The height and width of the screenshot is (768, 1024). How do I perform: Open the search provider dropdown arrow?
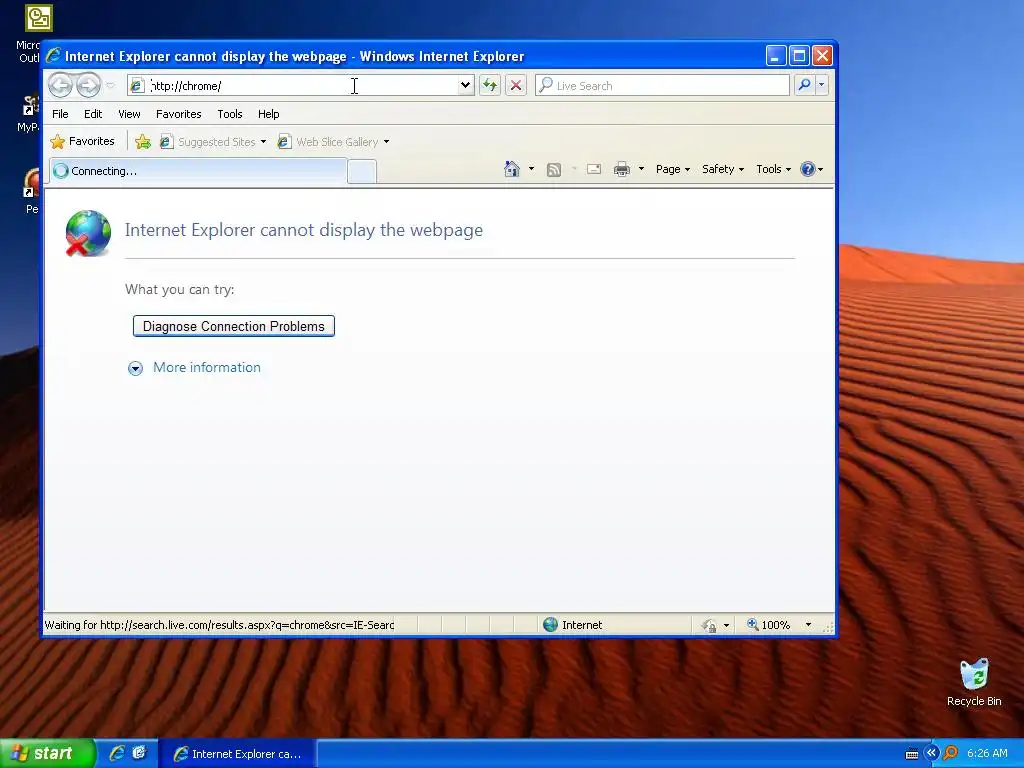coord(822,85)
